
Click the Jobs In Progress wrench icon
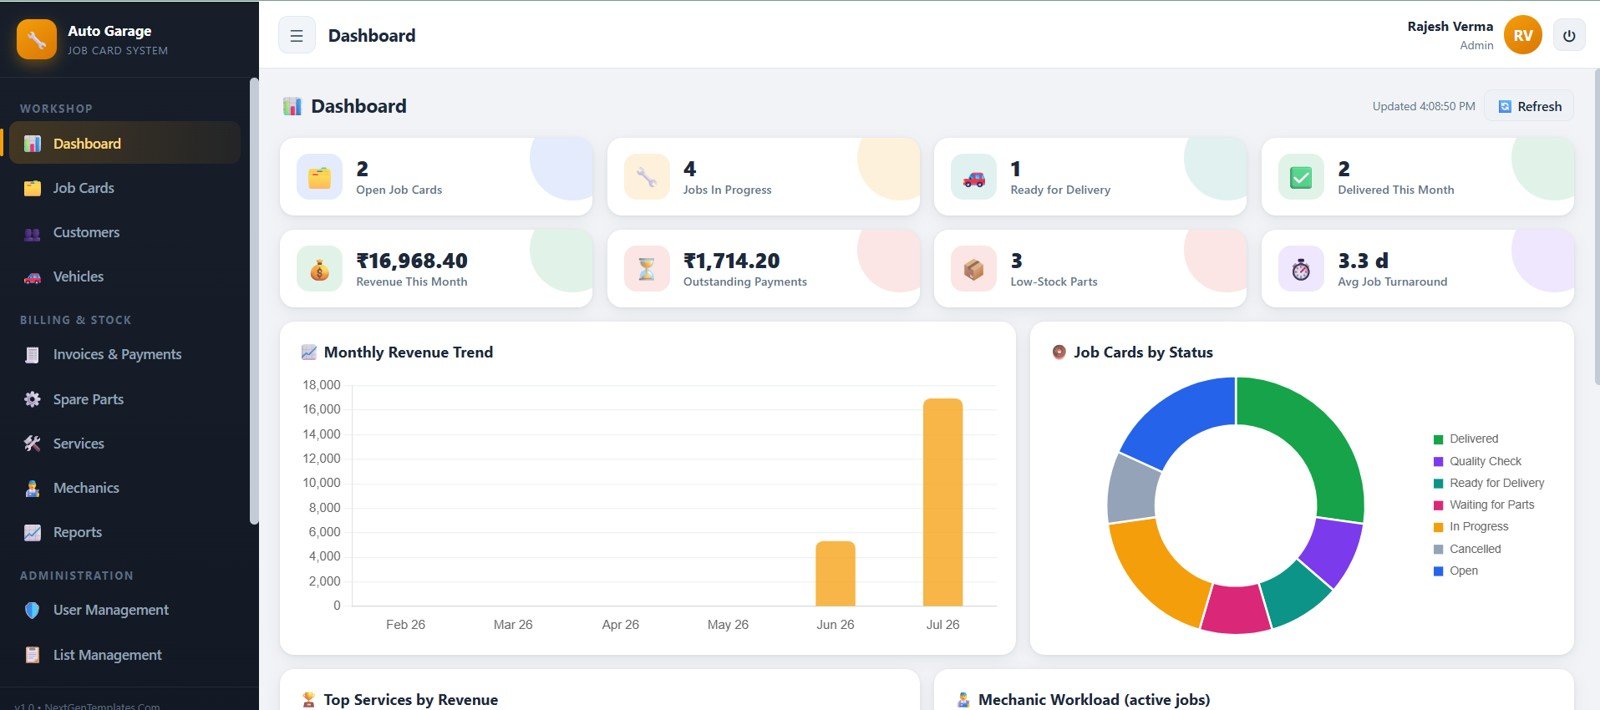coord(646,177)
